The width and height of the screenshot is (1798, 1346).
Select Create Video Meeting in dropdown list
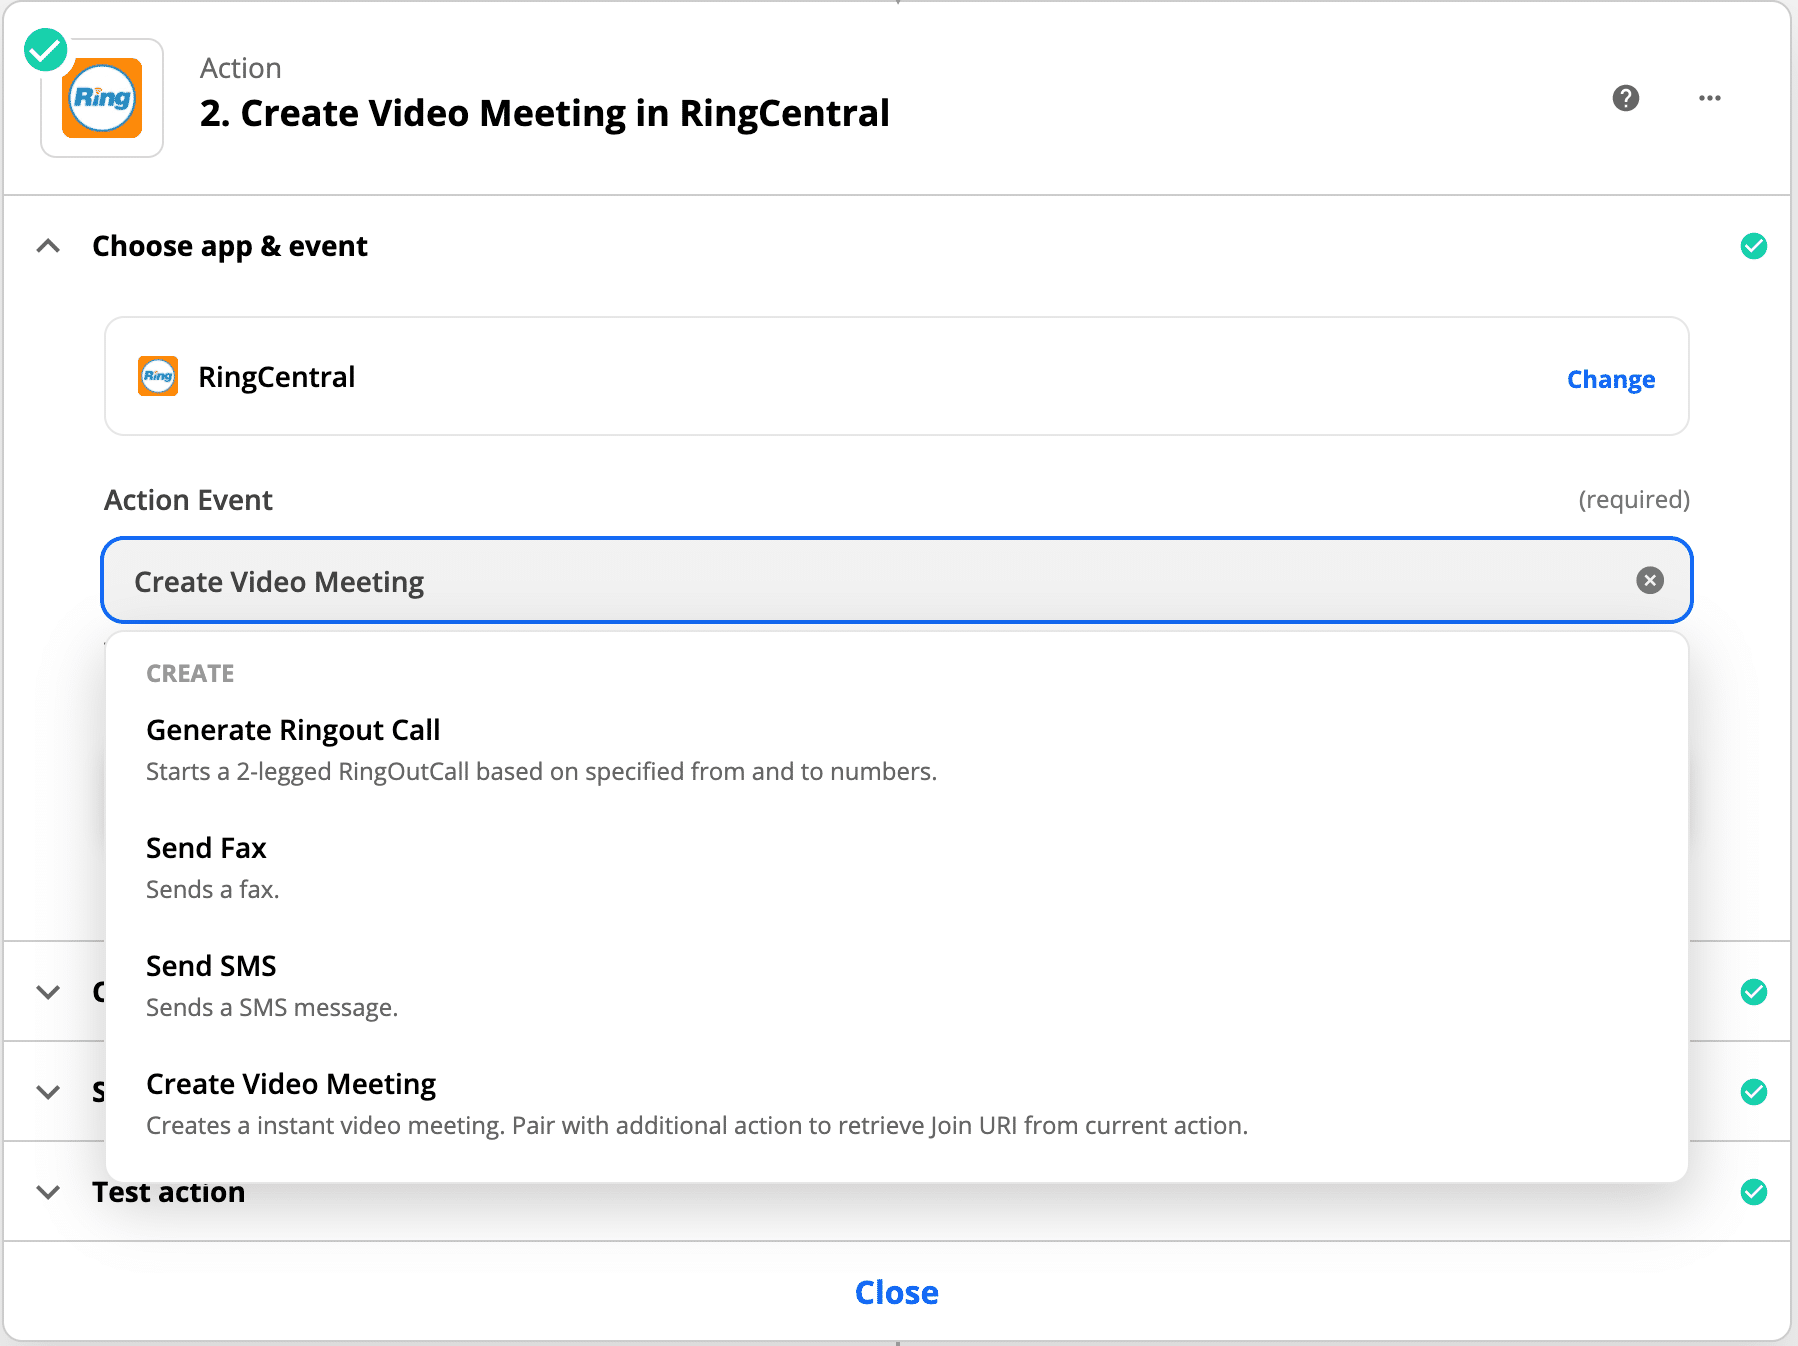(x=291, y=1085)
